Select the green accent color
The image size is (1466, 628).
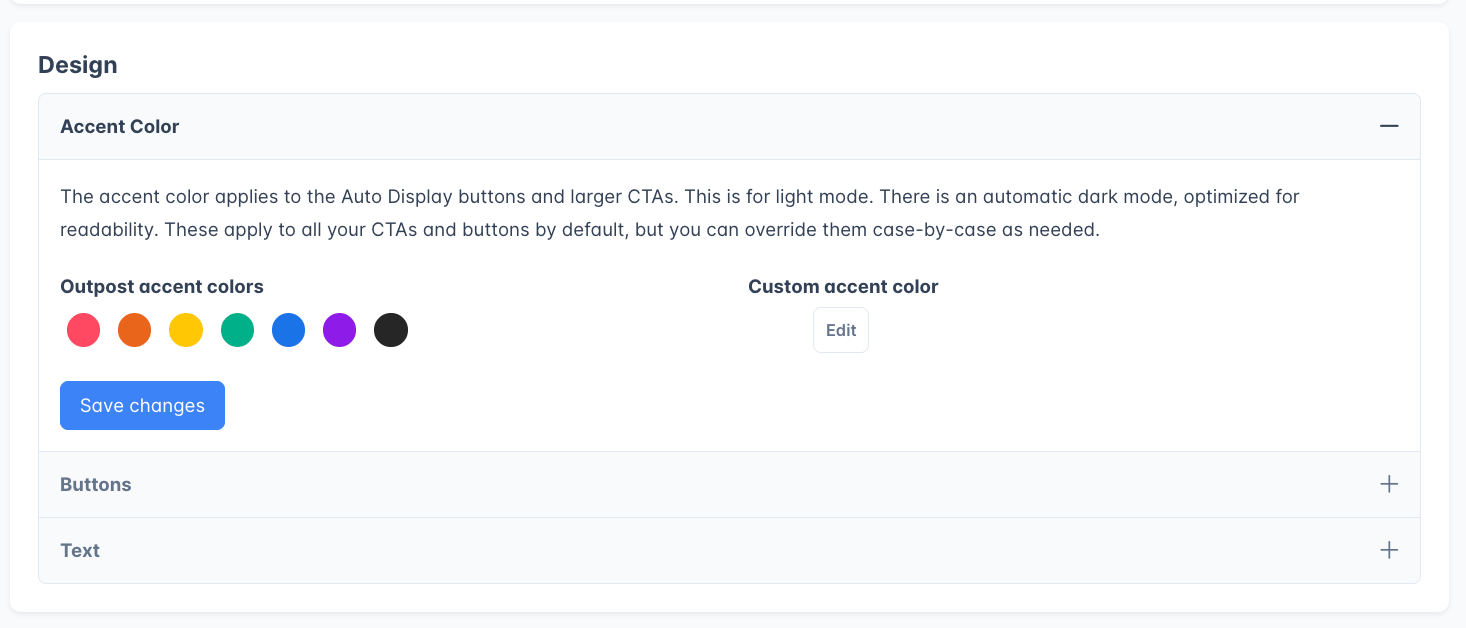pos(237,330)
